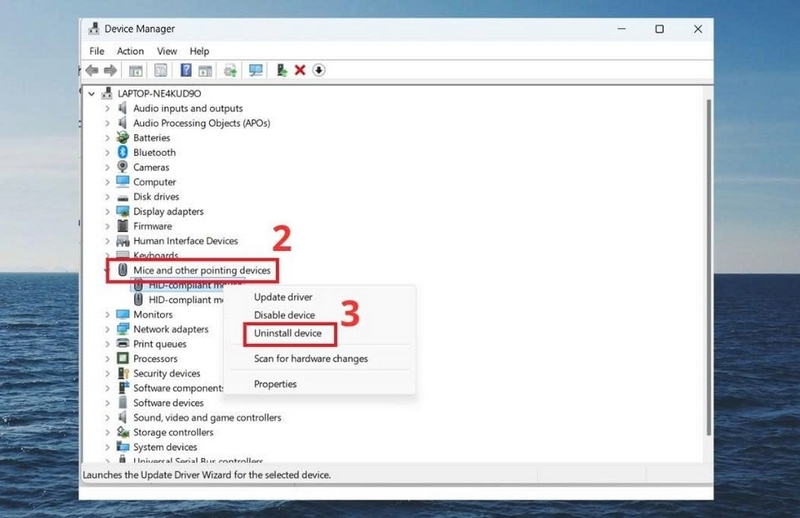This screenshot has height=518, width=800.
Task: Click the Audio inputs and outputs speaker icon
Action: pyautogui.click(x=122, y=108)
